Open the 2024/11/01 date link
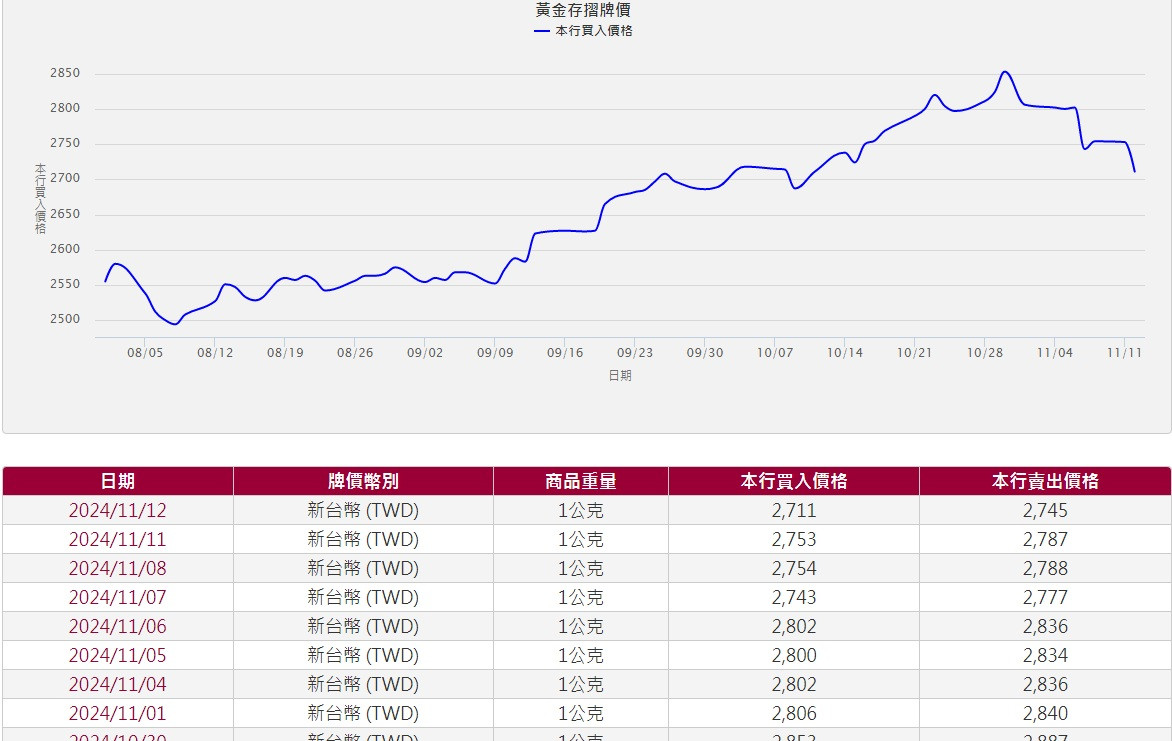This screenshot has height=741, width=1172. 117,714
